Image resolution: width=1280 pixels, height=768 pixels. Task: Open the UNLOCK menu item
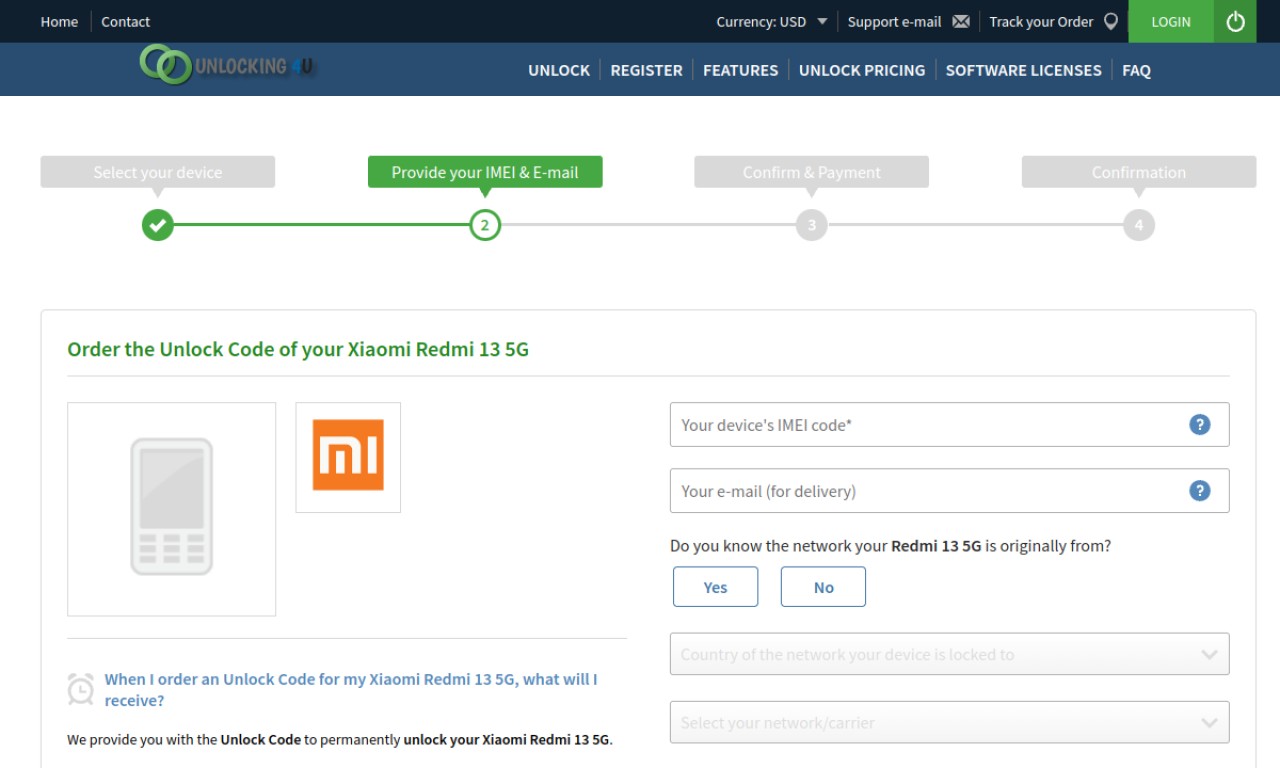tap(559, 70)
